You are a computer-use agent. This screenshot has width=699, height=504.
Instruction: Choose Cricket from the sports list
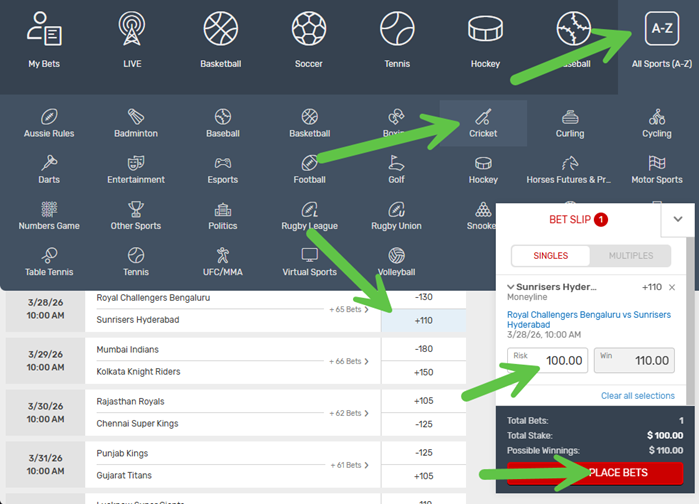tap(483, 123)
